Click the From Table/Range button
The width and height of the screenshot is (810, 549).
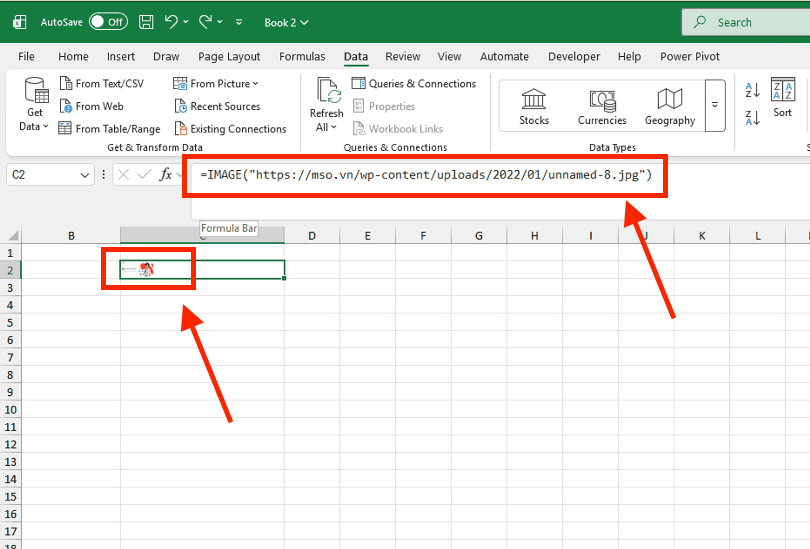click(x=110, y=129)
